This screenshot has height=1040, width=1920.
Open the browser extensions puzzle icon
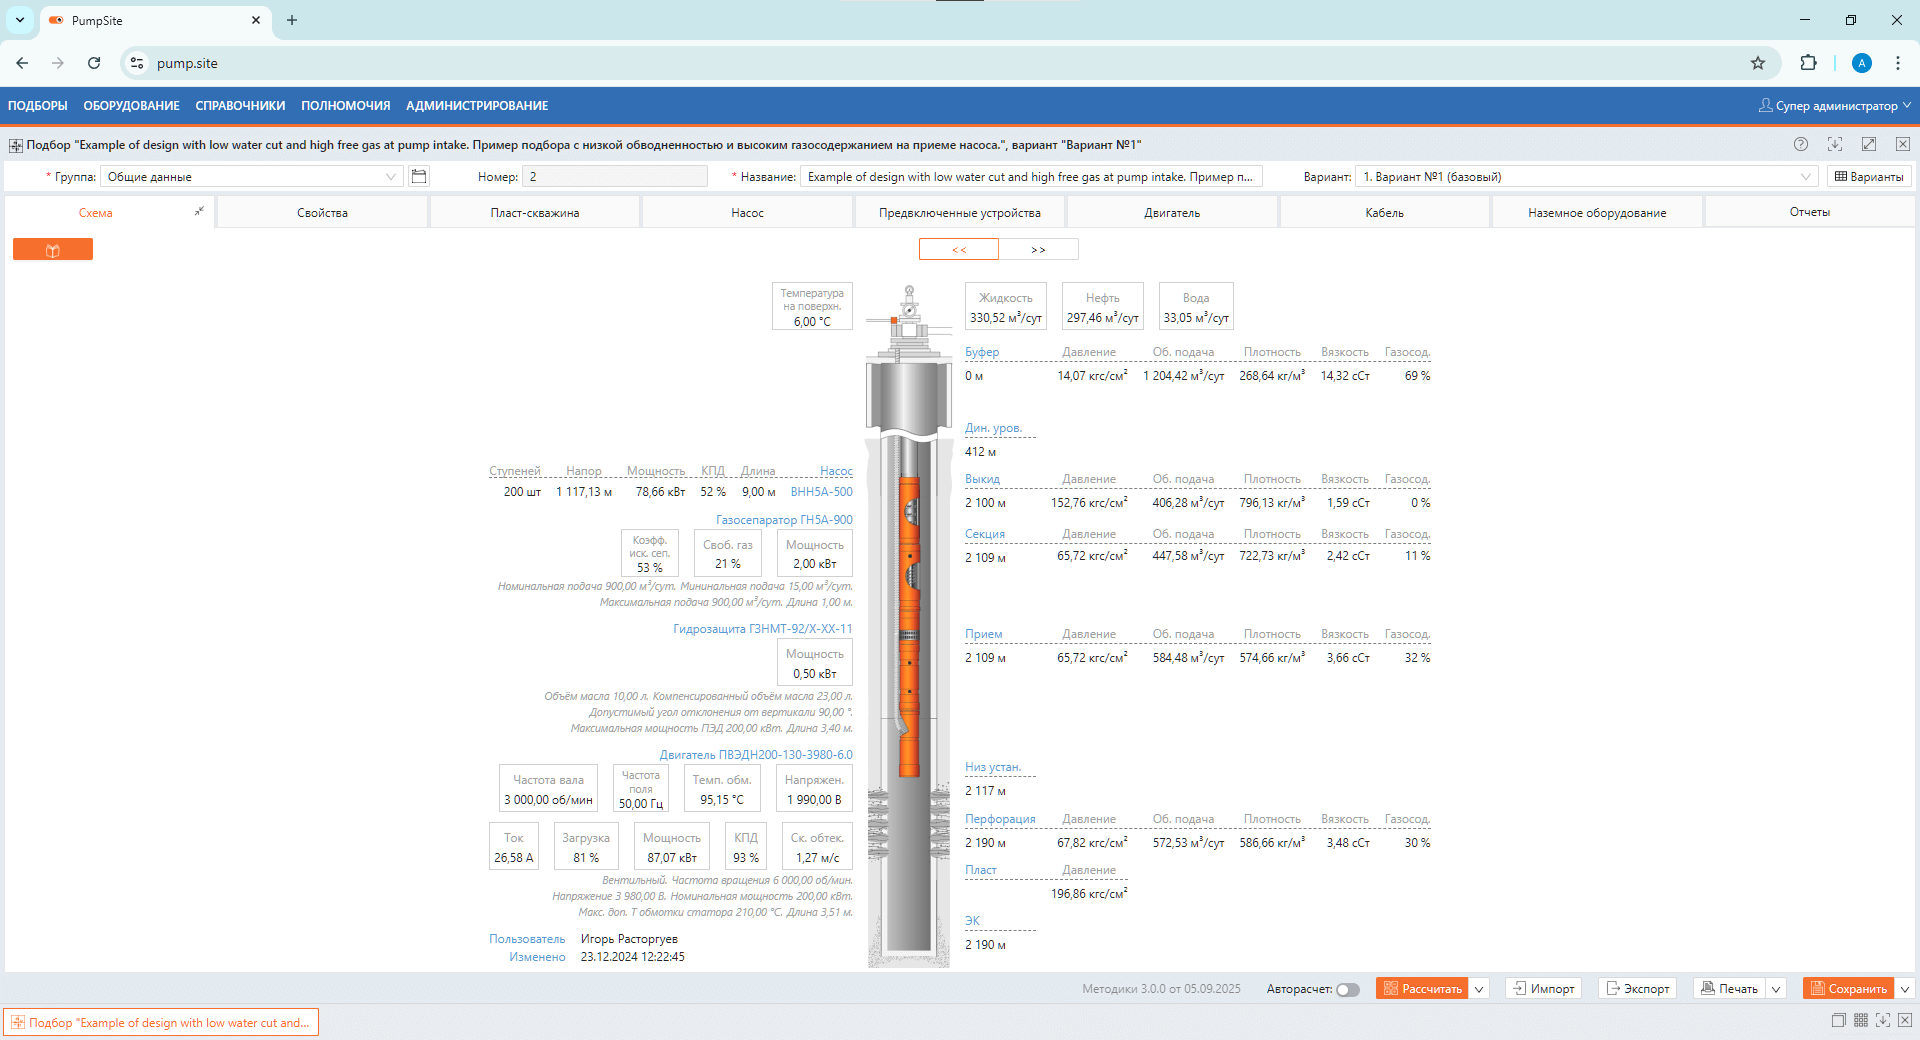pyautogui.click(x=1808, y=63)
